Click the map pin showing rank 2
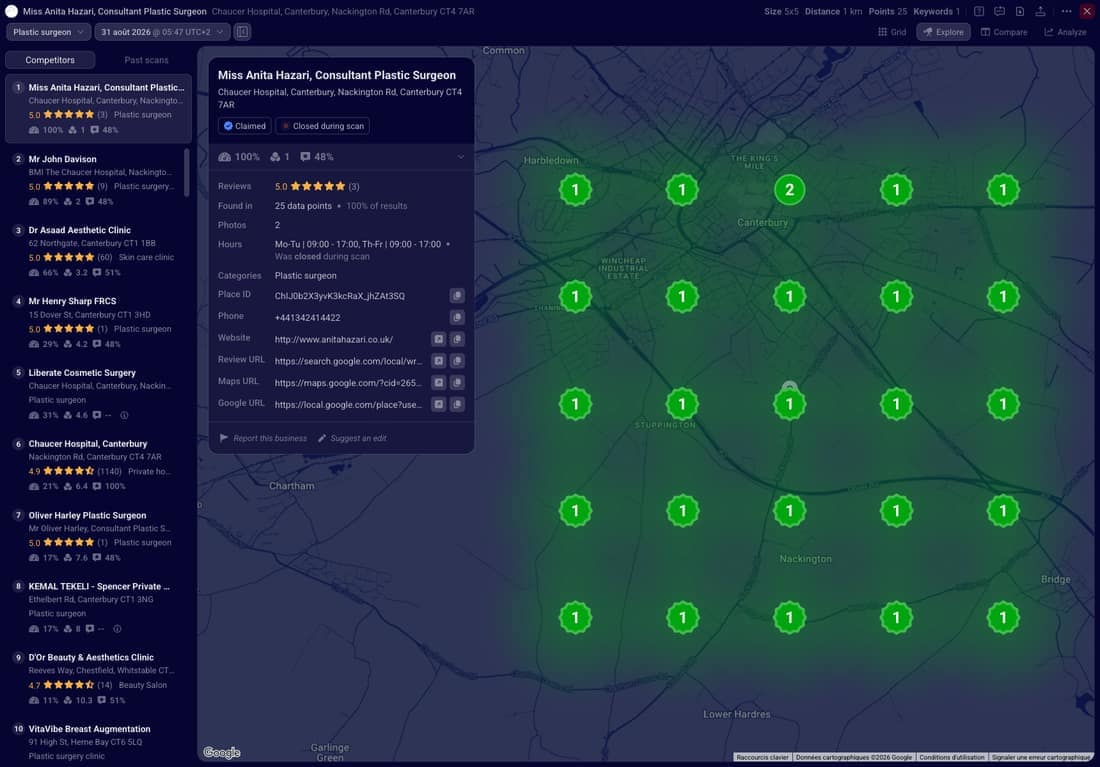1100x767 pixels. click(x=789, y=189)
